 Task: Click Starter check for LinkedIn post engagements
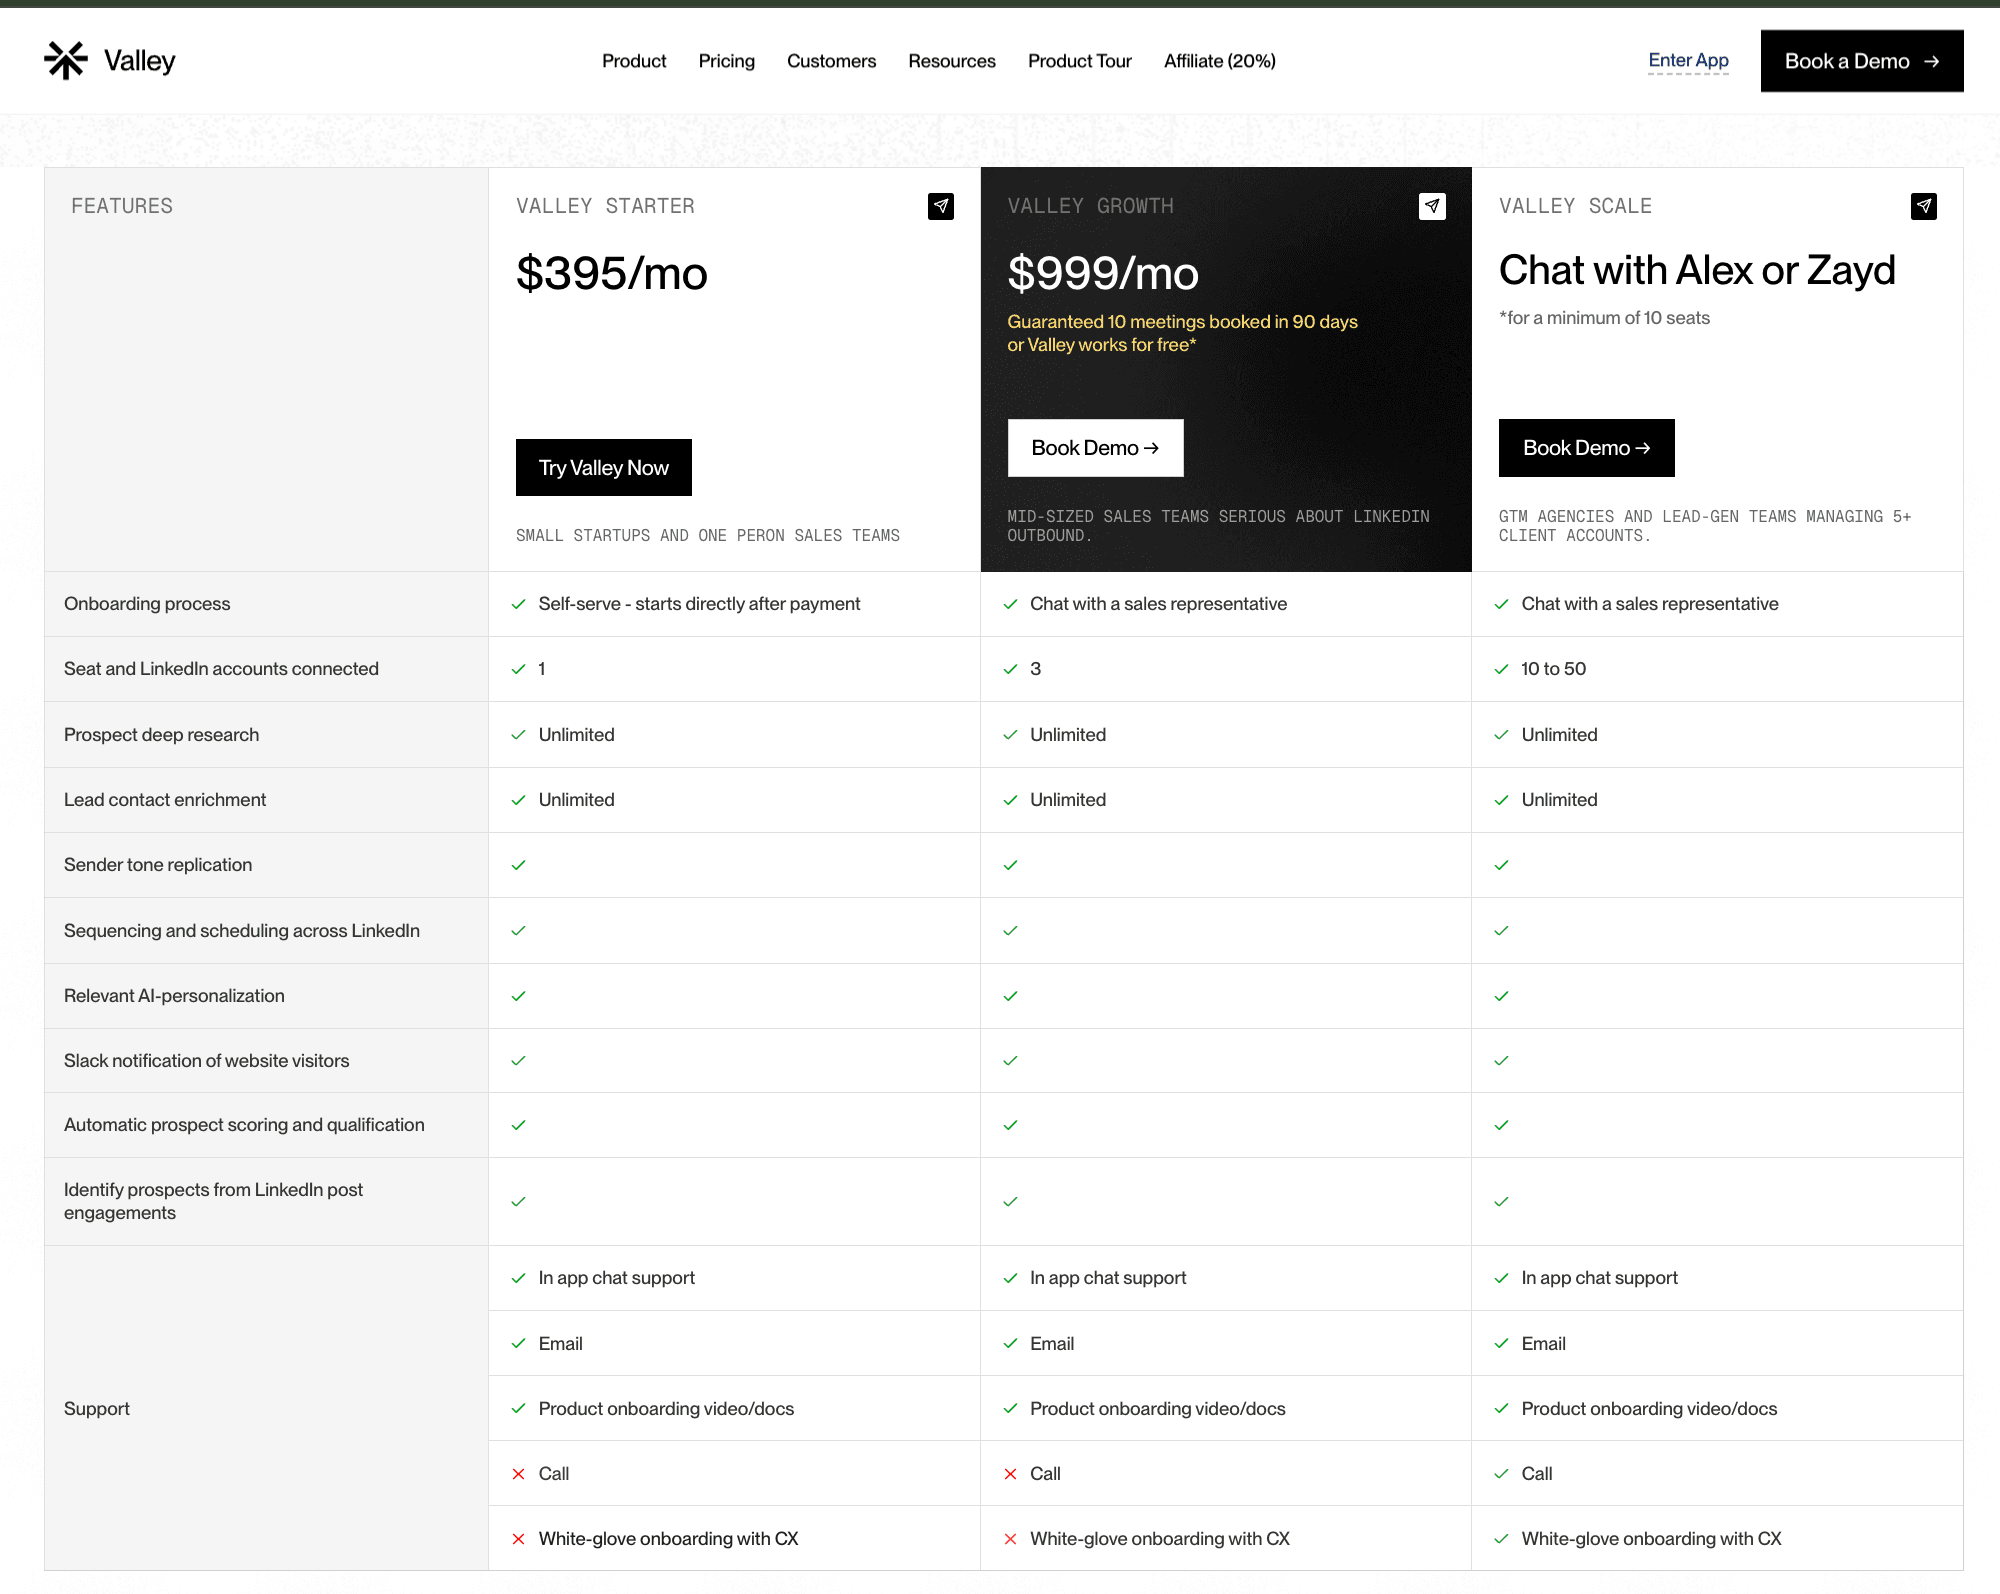[518, 1202]
